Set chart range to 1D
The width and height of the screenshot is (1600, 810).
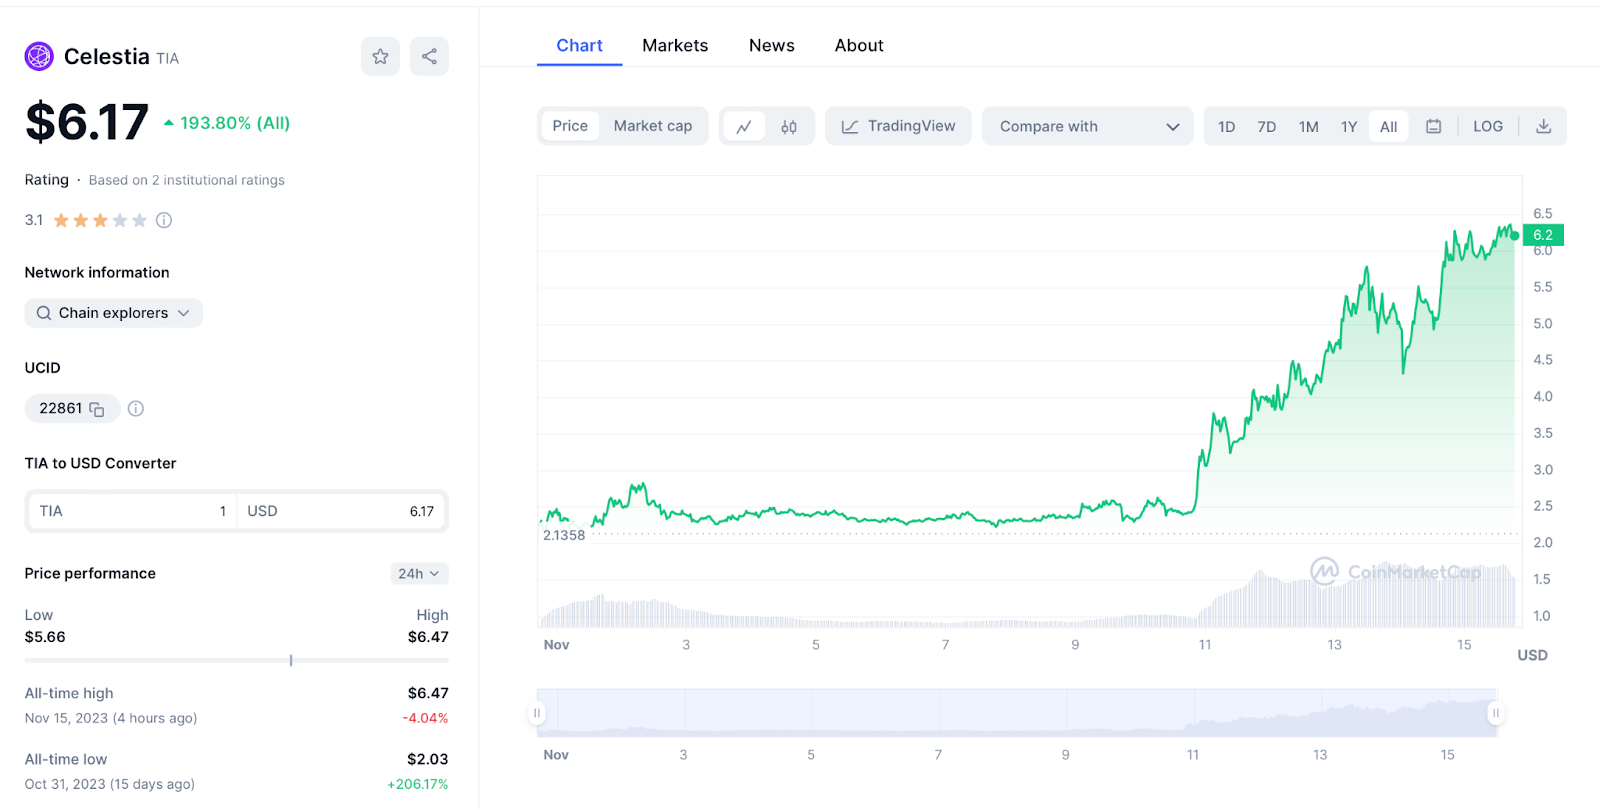(x=1227, y=126)
